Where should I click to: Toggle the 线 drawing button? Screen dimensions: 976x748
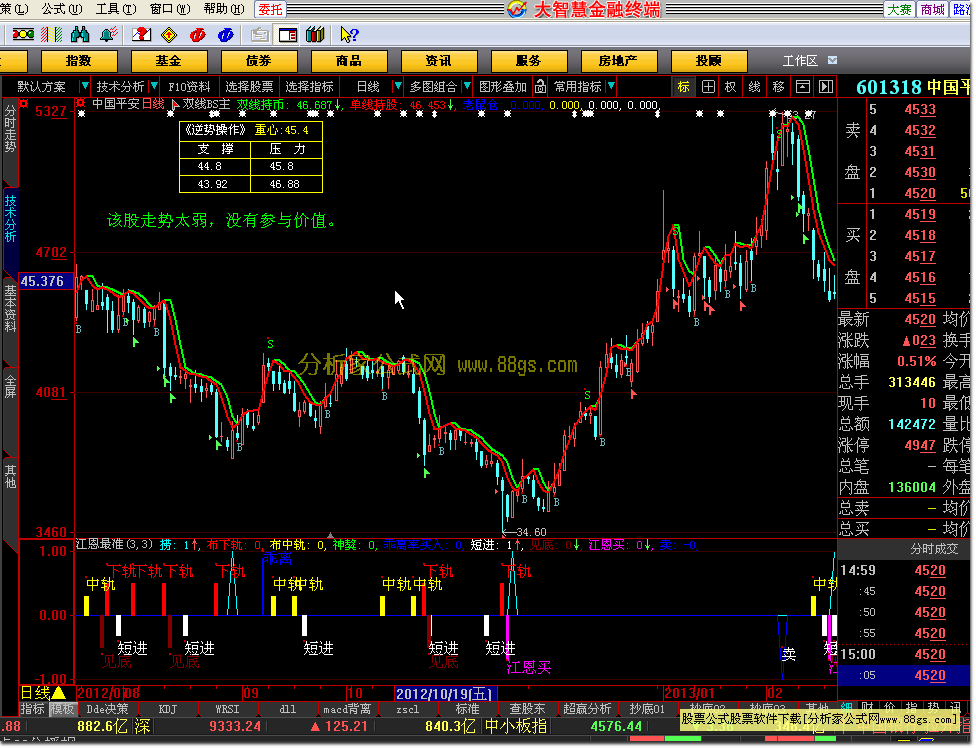coord(754,86)
